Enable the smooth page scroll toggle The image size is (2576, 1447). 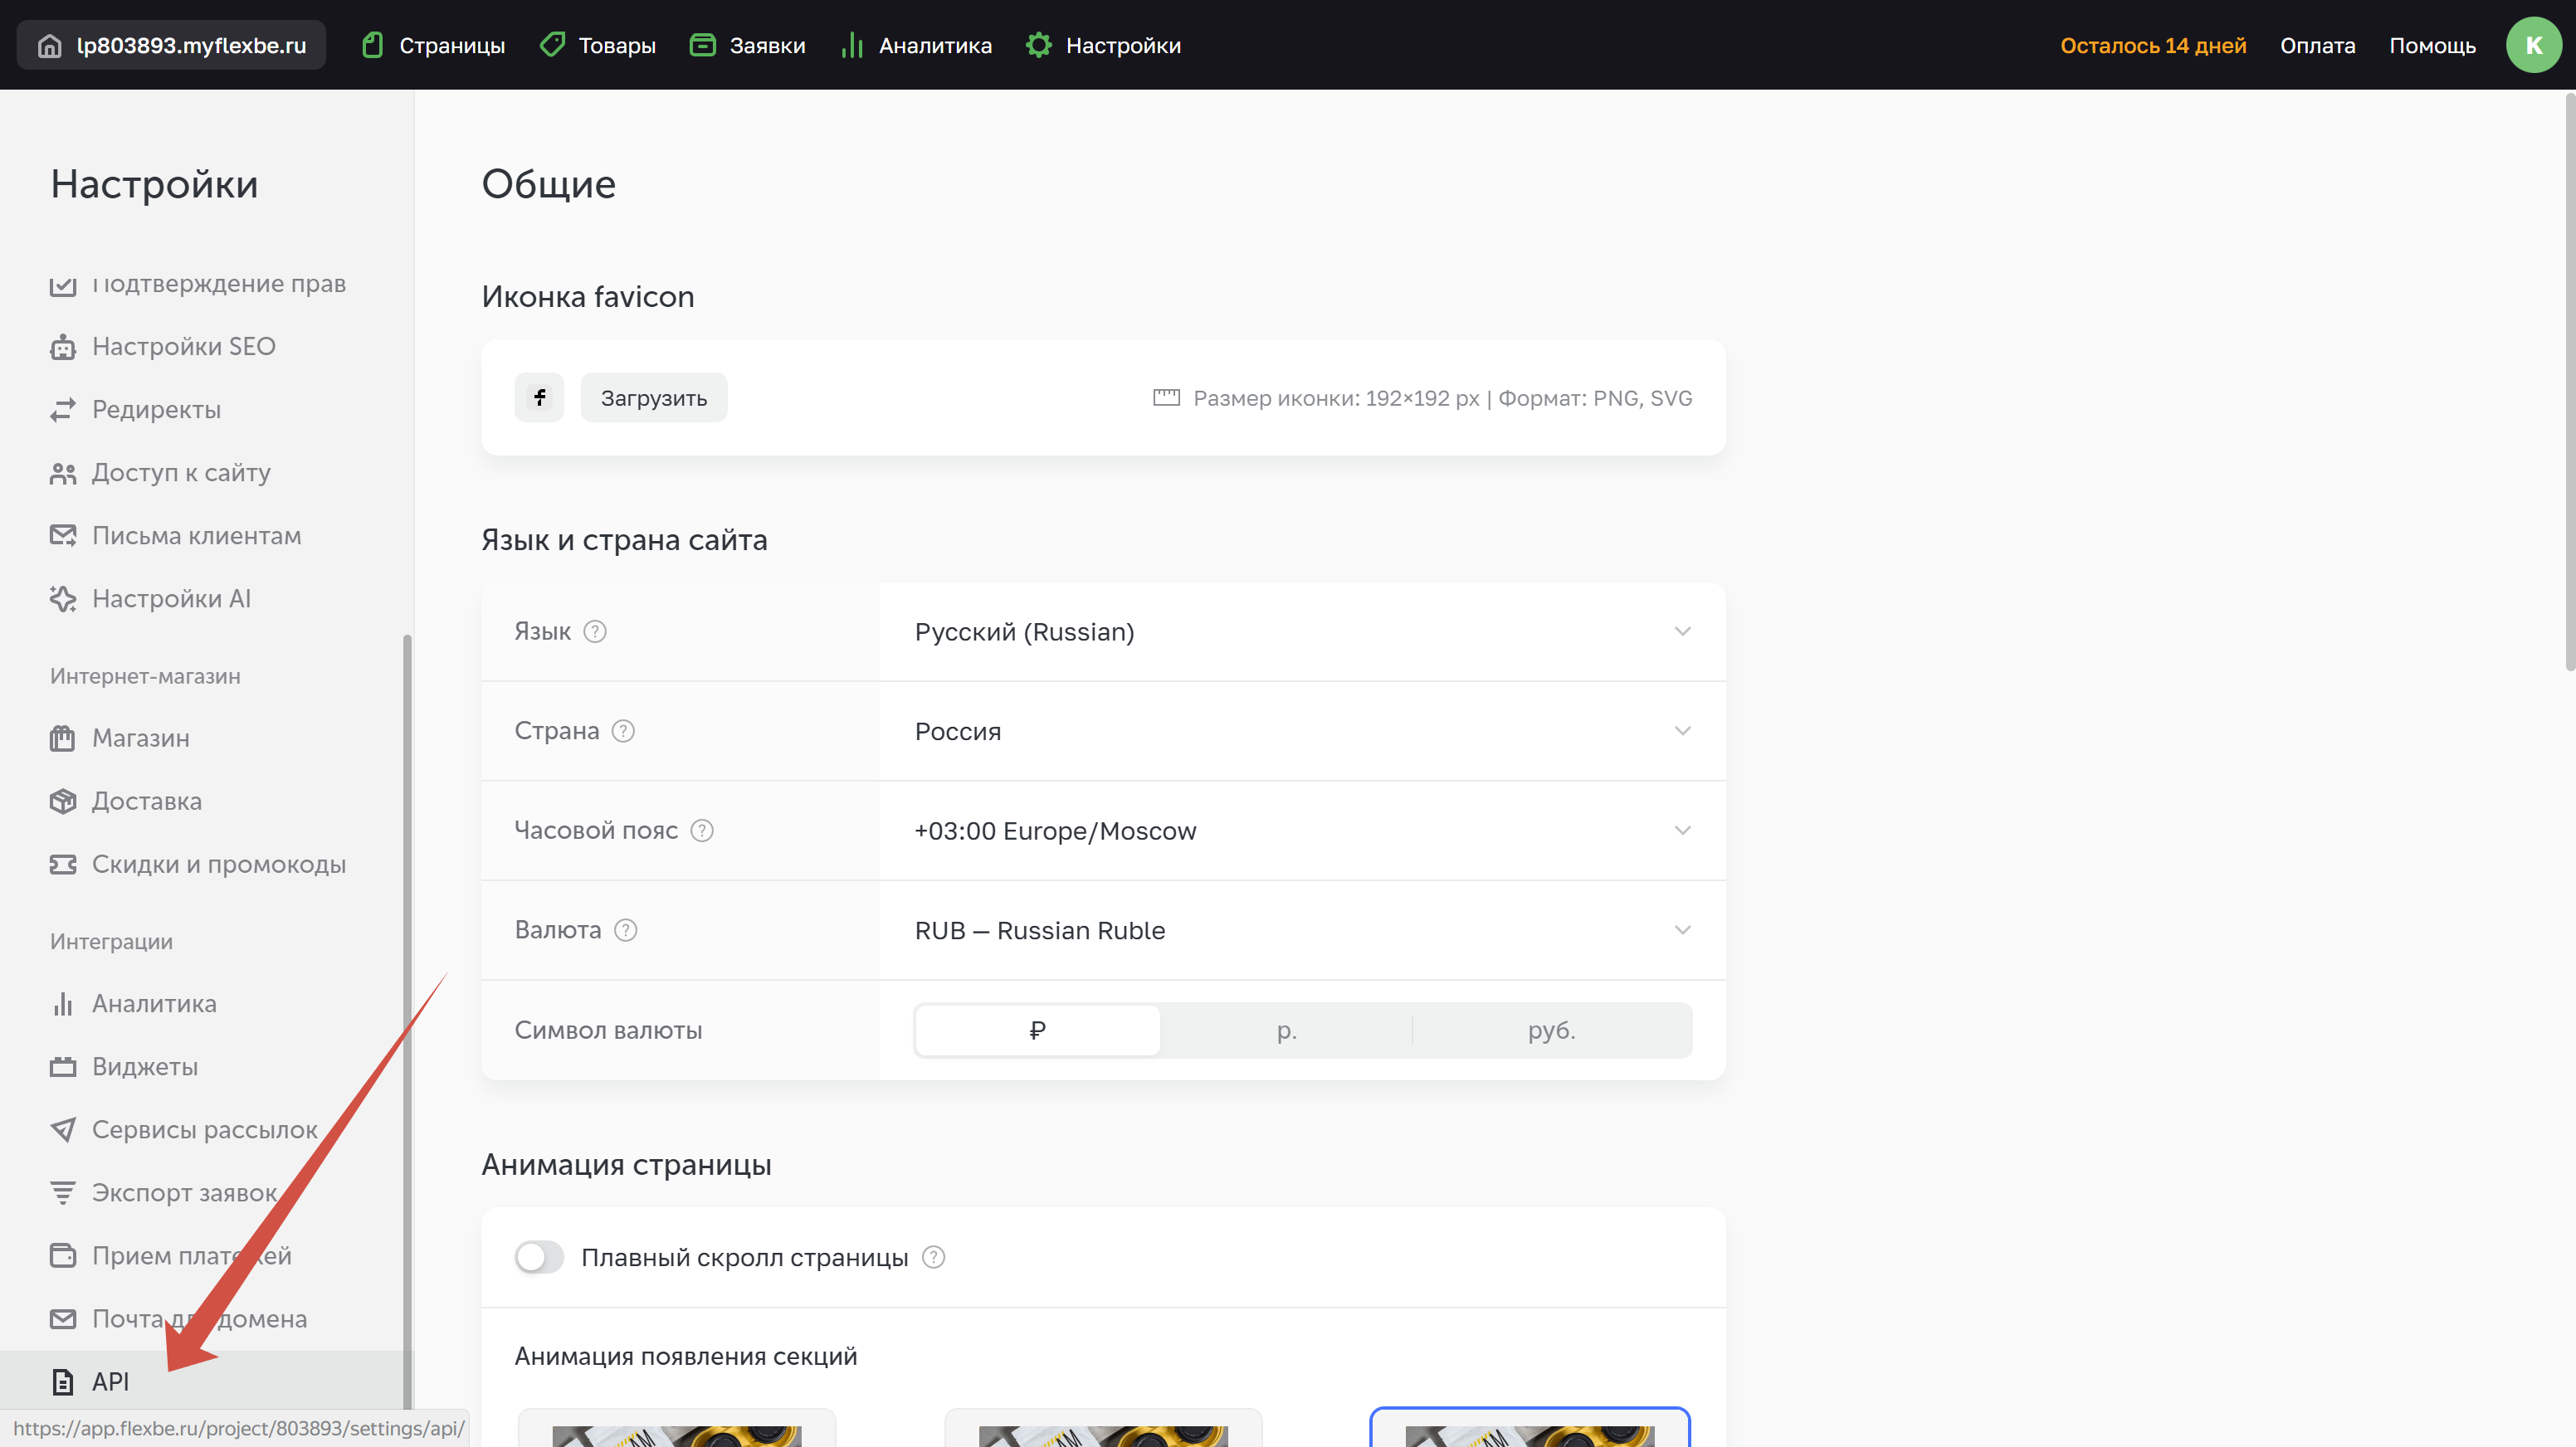point(539,1257)
